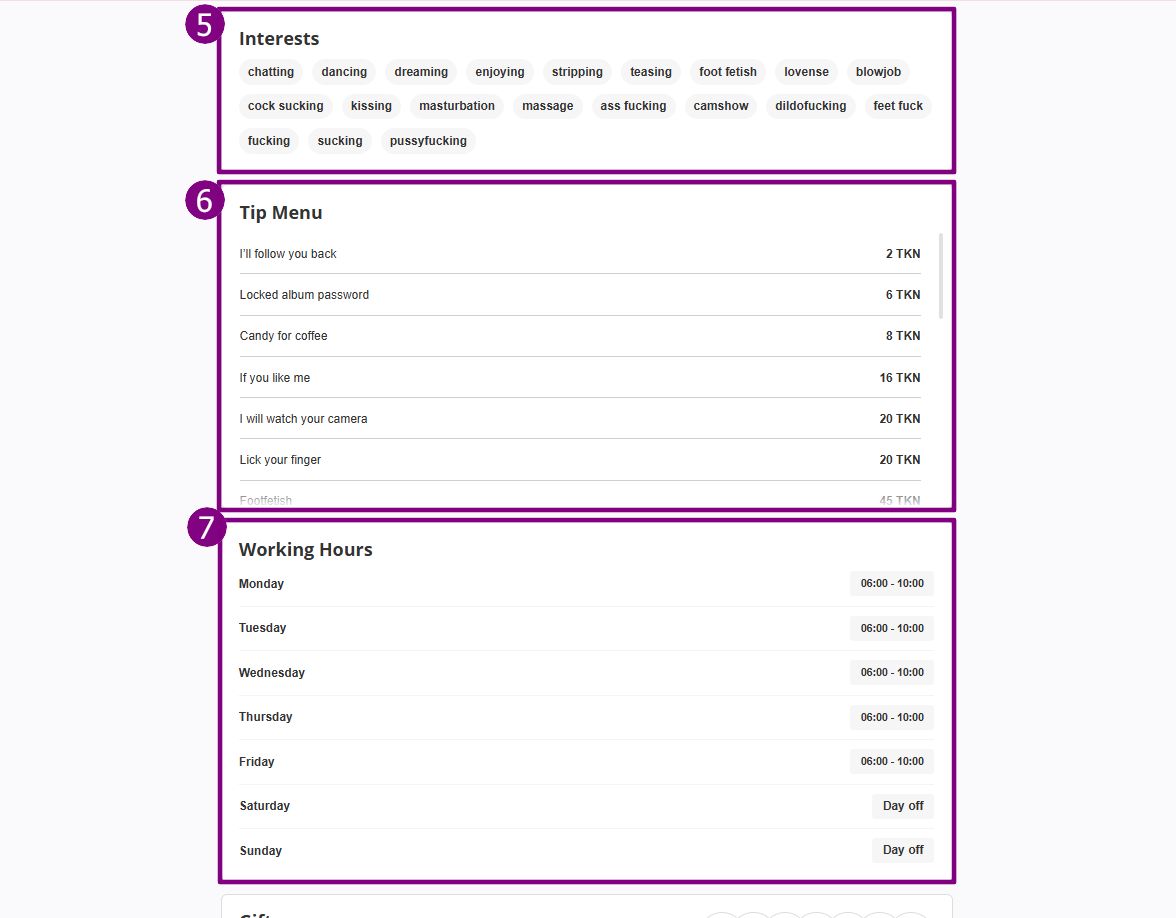Click the "kissing" interest tag

pyautogui.click(x=371, y=106)
